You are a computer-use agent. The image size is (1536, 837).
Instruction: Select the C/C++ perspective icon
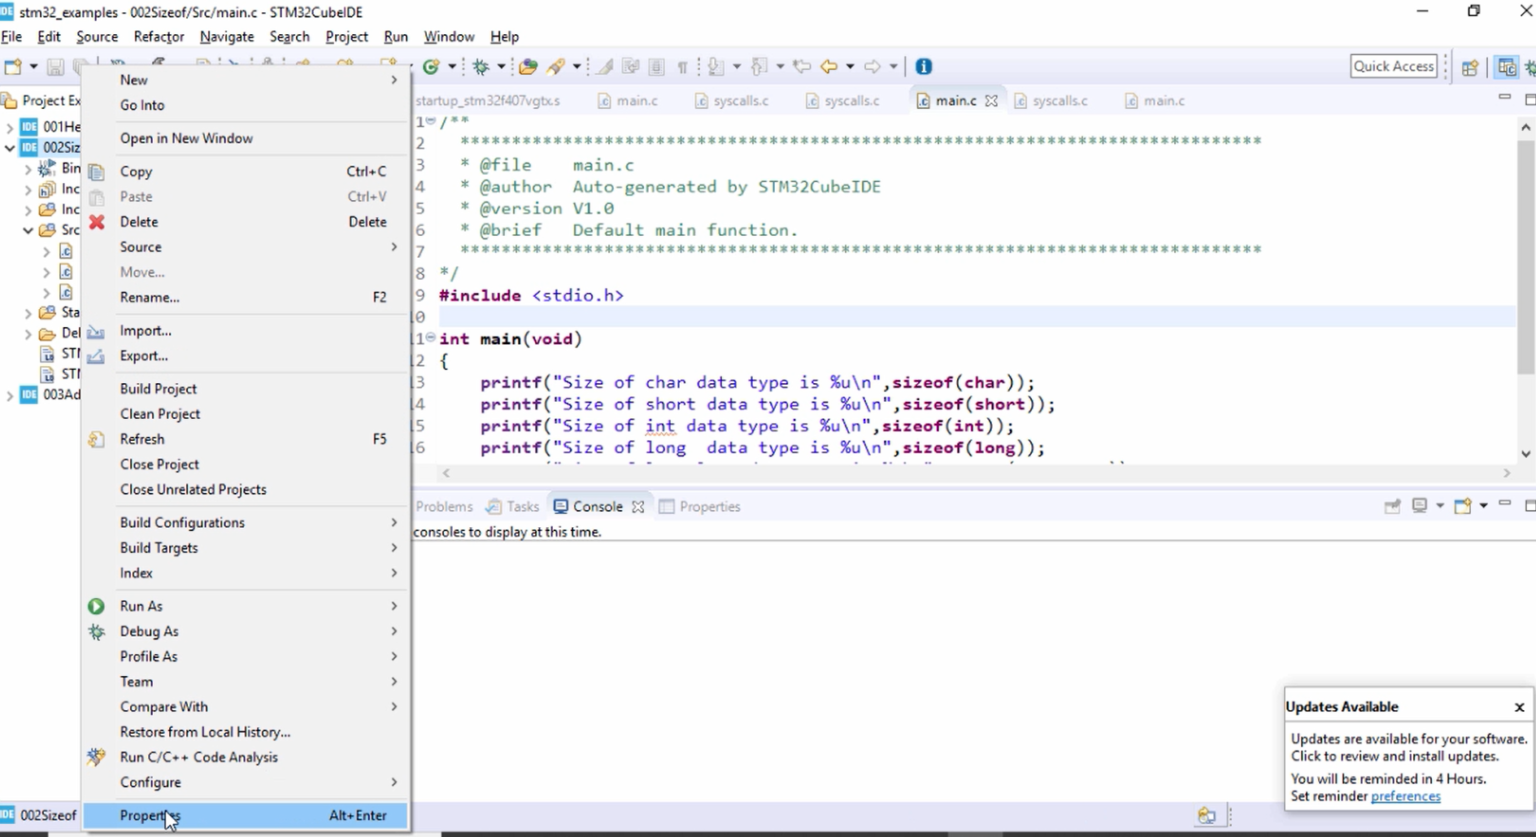1507,68
